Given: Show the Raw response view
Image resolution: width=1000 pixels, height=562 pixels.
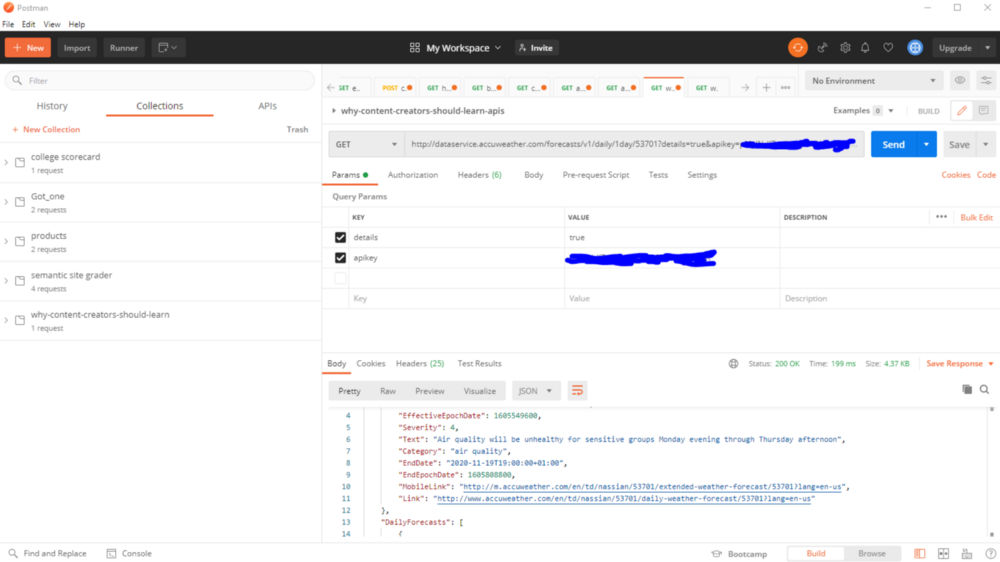Looking at the screenshot, I should (388, 391).
